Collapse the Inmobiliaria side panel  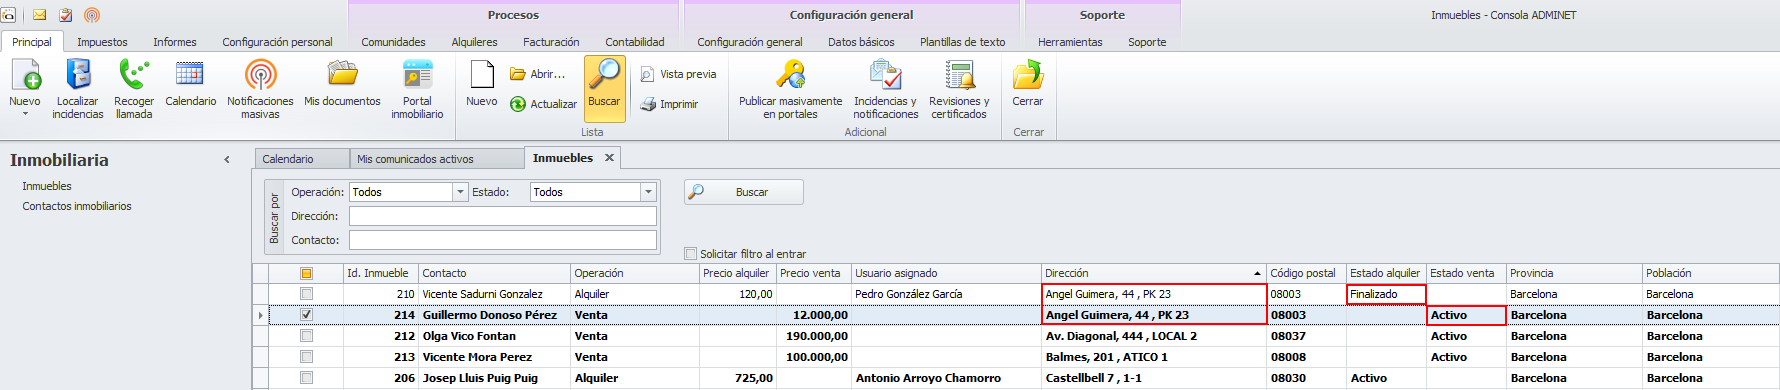click(x=227, y=160)
